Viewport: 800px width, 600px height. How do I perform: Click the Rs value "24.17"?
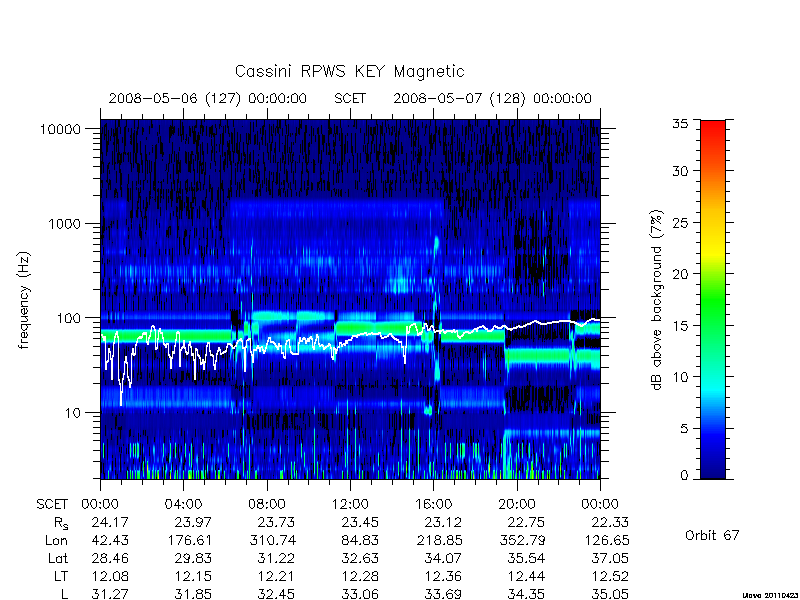point(110,522)
